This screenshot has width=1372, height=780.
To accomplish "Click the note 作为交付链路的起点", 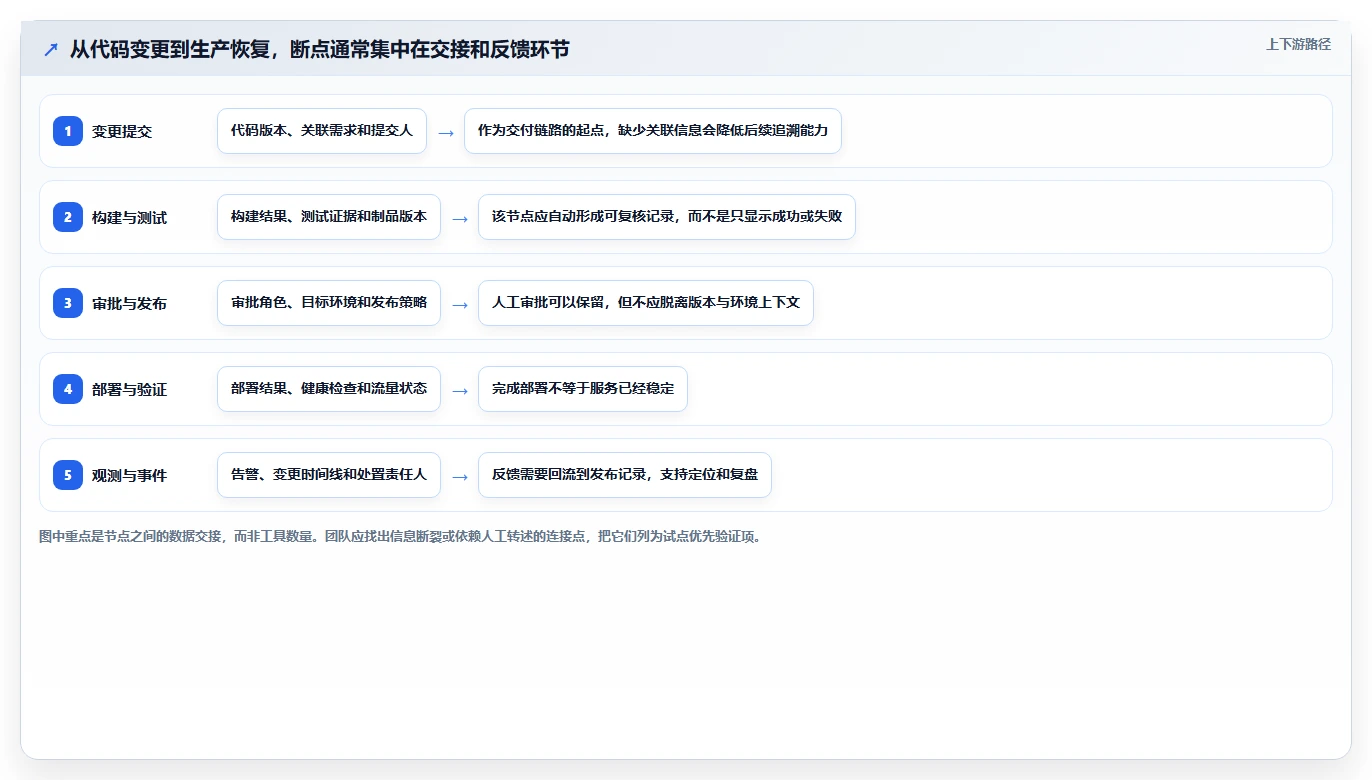I will tap(653, 131).
